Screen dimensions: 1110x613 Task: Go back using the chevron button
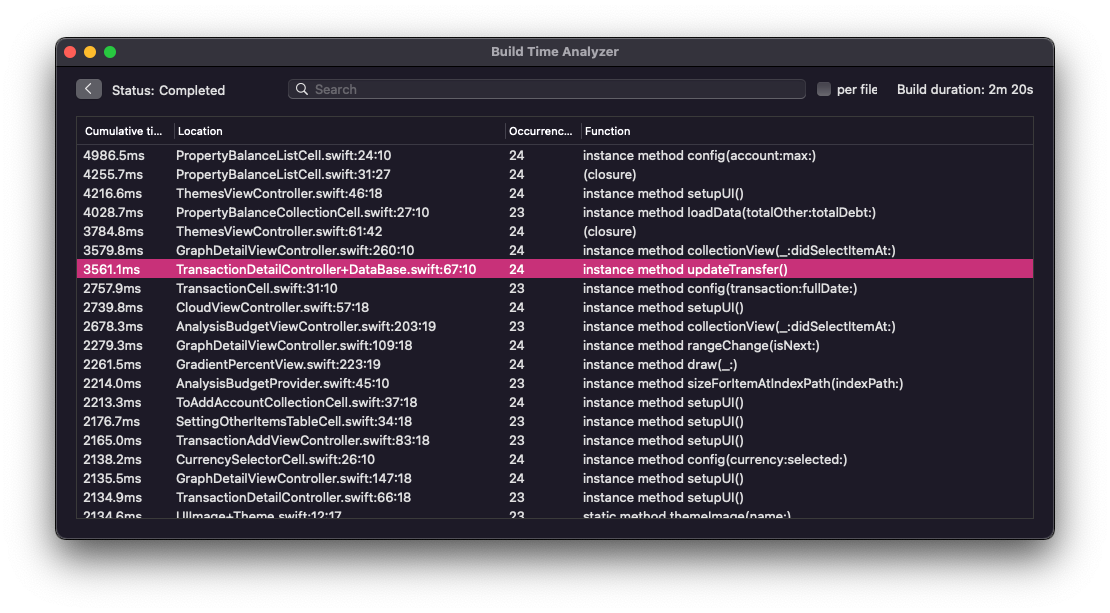tap(88, 89)
